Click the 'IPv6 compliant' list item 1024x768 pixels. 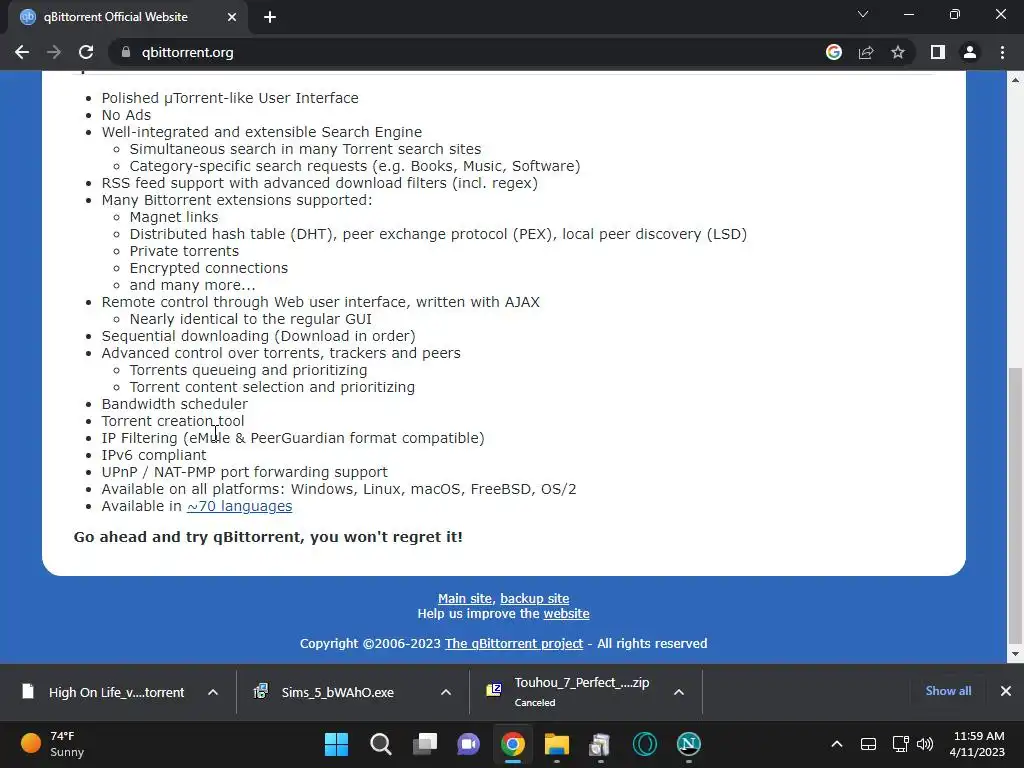pos(153,455)
